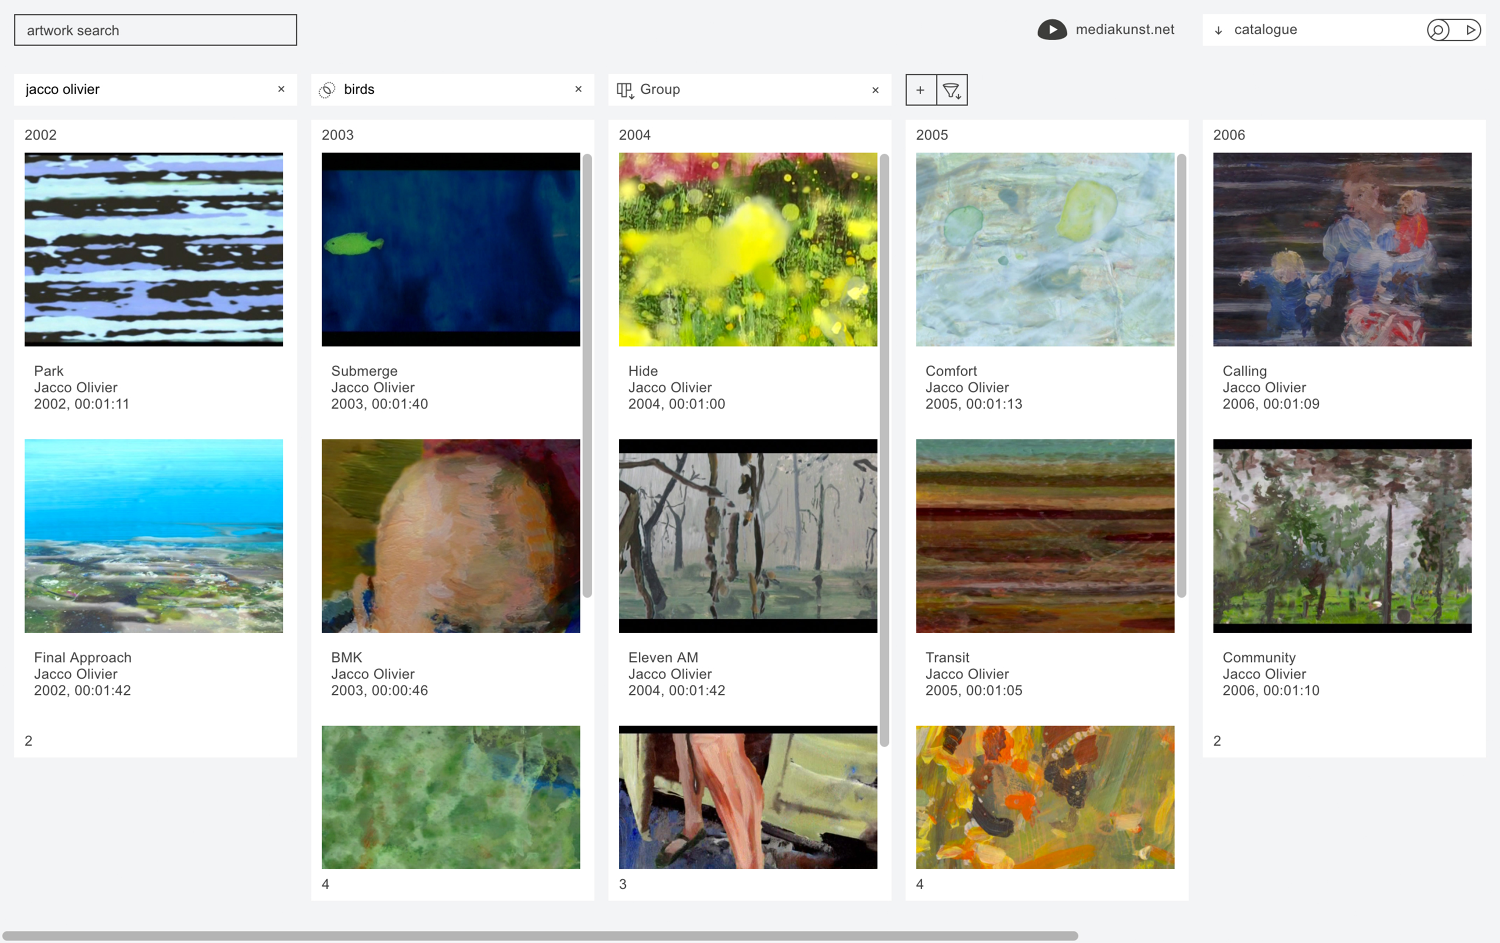Click the BMK title text
The height and width of the screenshot is (943, 1500).
[x=347, y=658]
